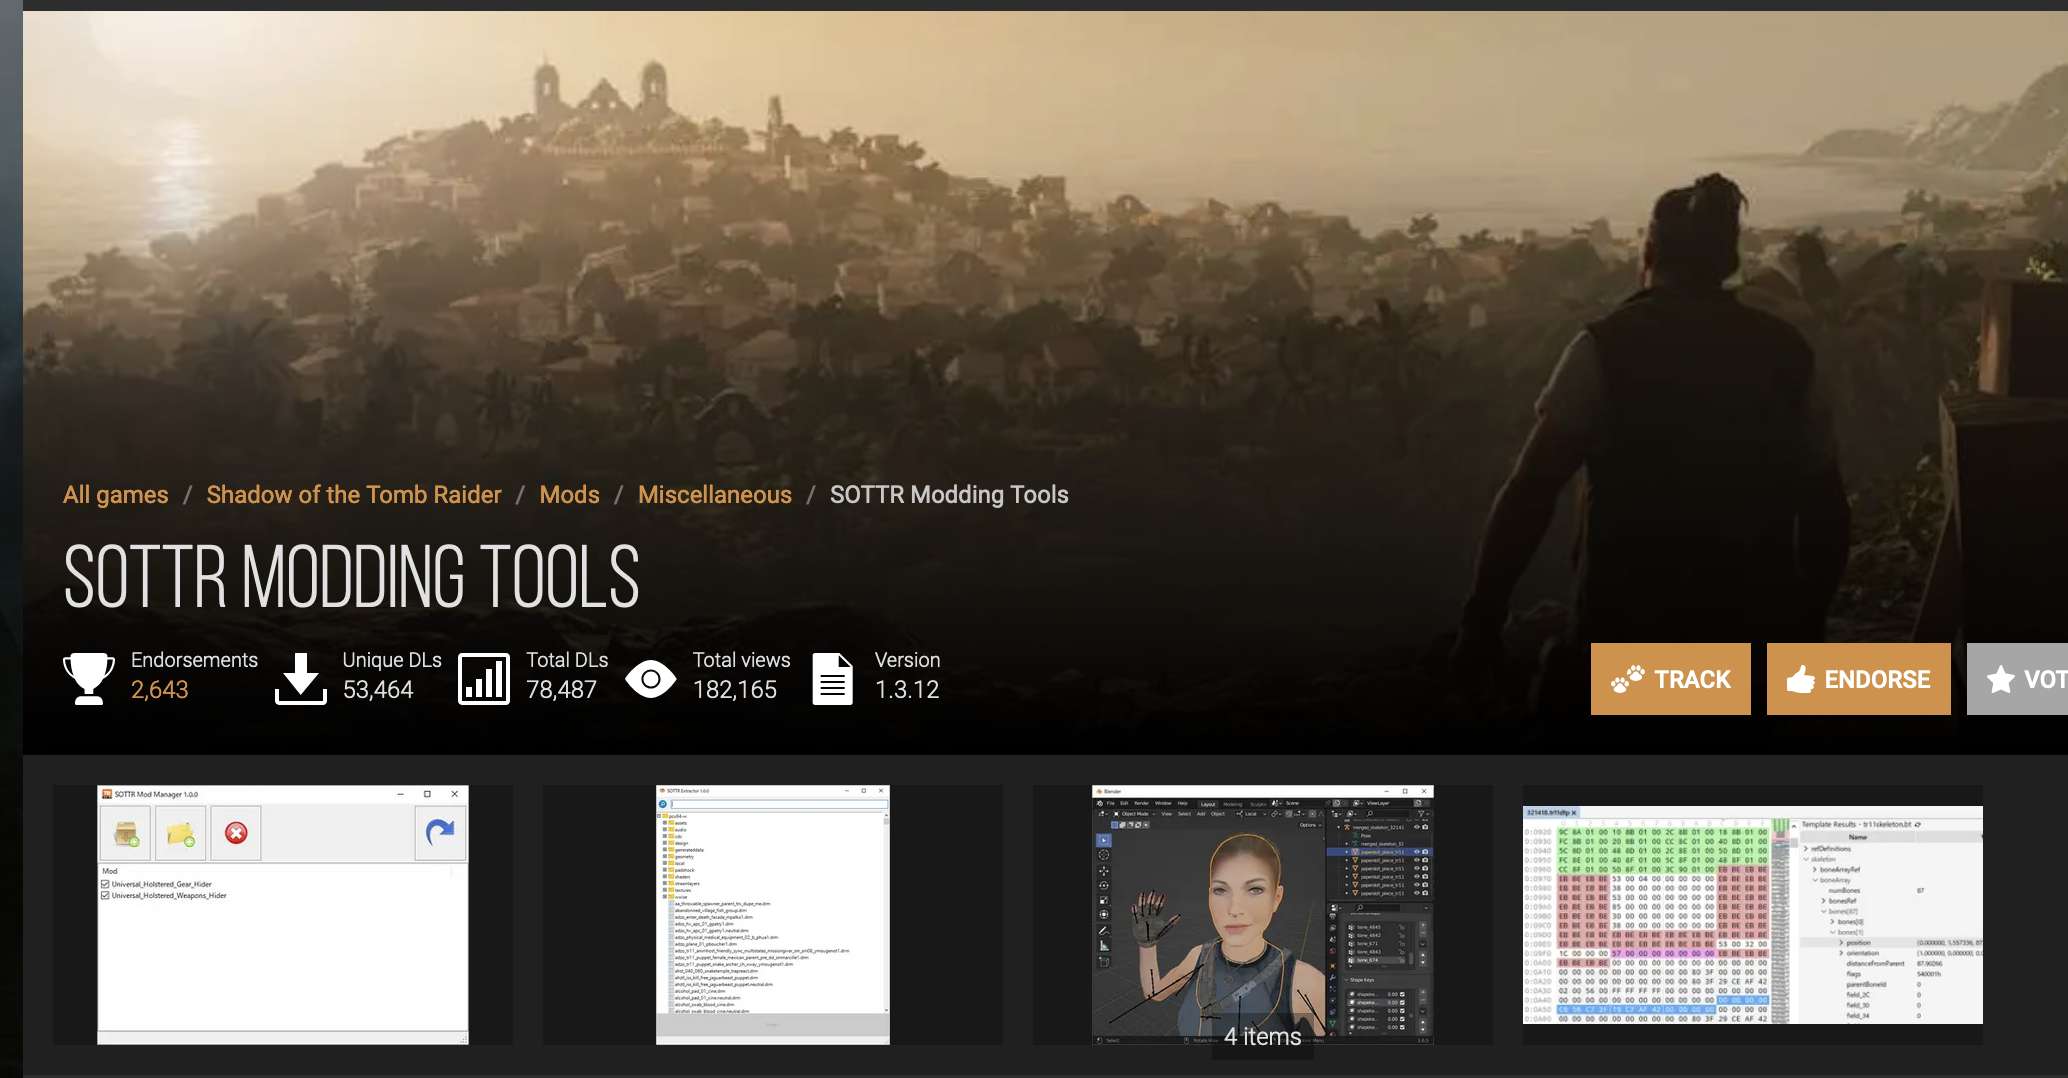
Task: Click the star VOTE button
Action: pyautogui.click(x=2018, y=679)
